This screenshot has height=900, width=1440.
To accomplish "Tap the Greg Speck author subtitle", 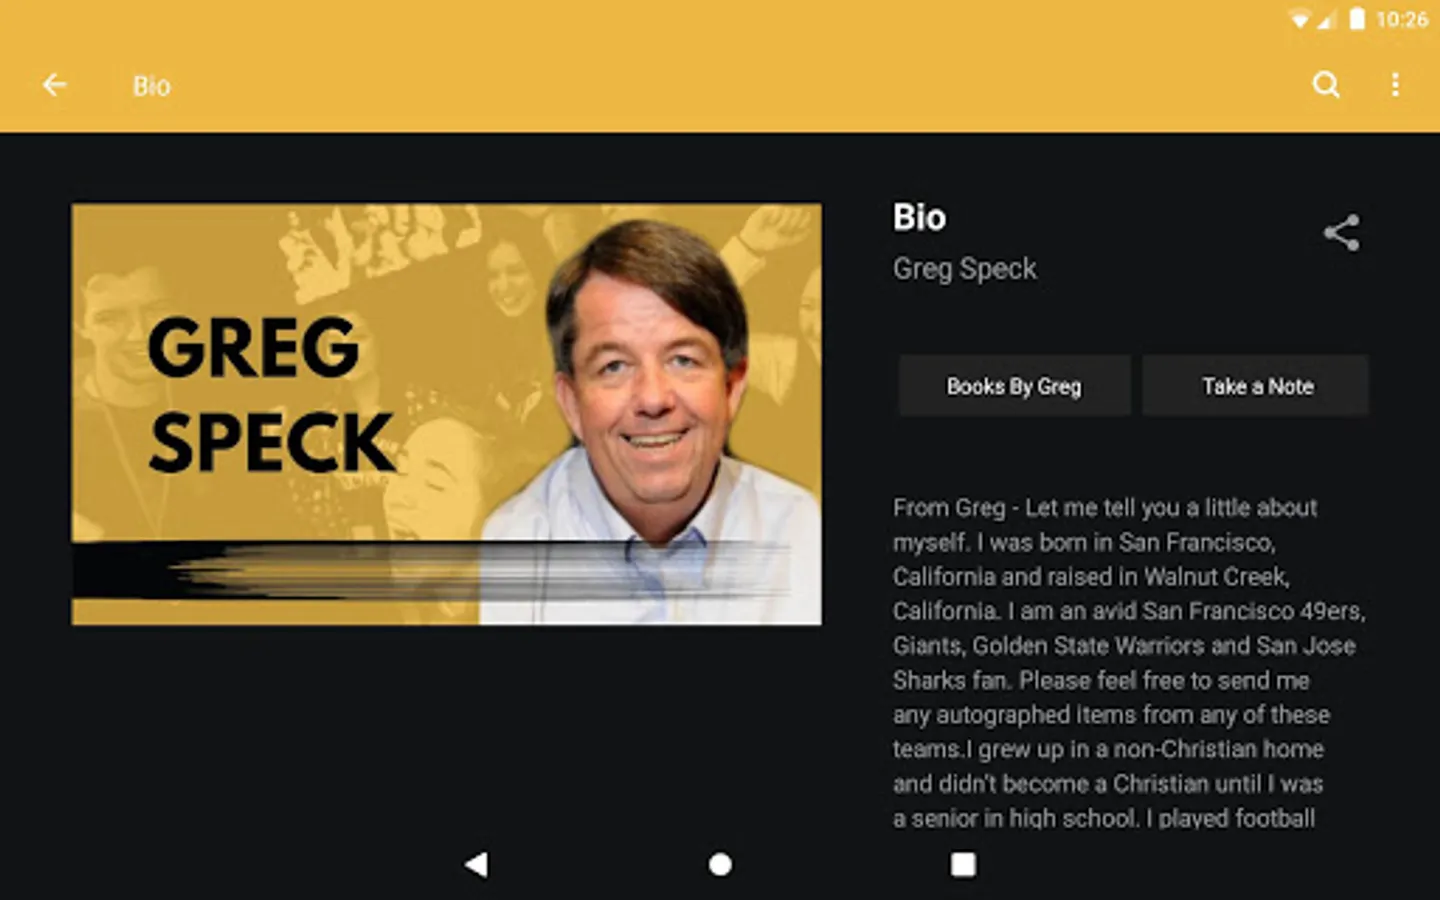I will [965, 269].
